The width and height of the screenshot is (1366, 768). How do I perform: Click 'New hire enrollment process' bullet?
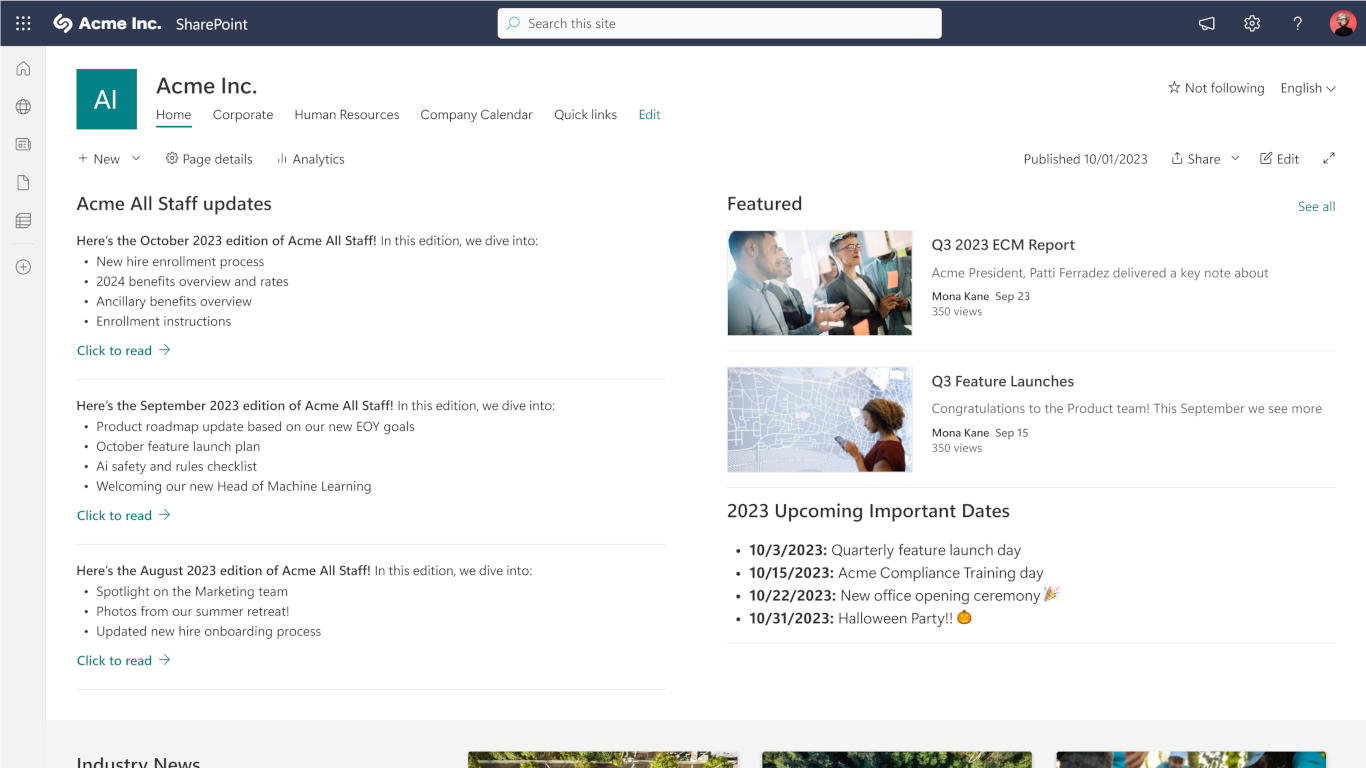coord(180,262)
